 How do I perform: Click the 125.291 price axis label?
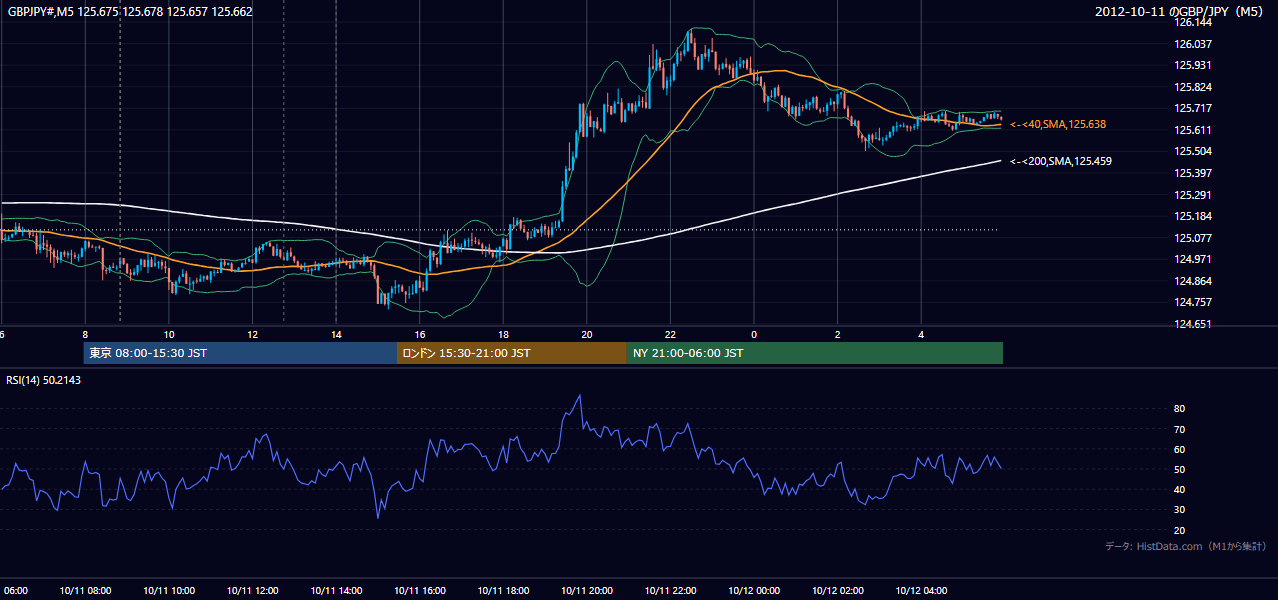[1194, 195]
